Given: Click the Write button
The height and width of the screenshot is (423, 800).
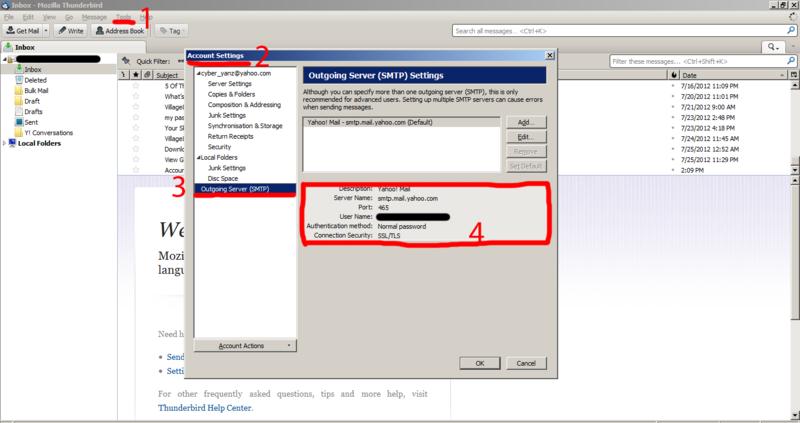Looking at the screenshot, I should [x=70, y=31].
